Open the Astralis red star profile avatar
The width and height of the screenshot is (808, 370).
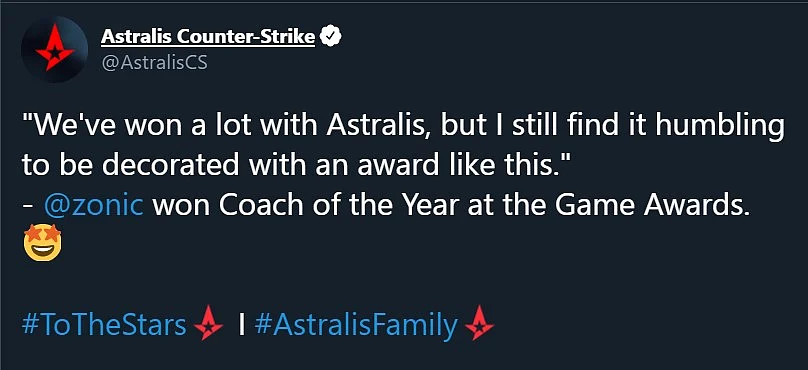coord(55,49)
